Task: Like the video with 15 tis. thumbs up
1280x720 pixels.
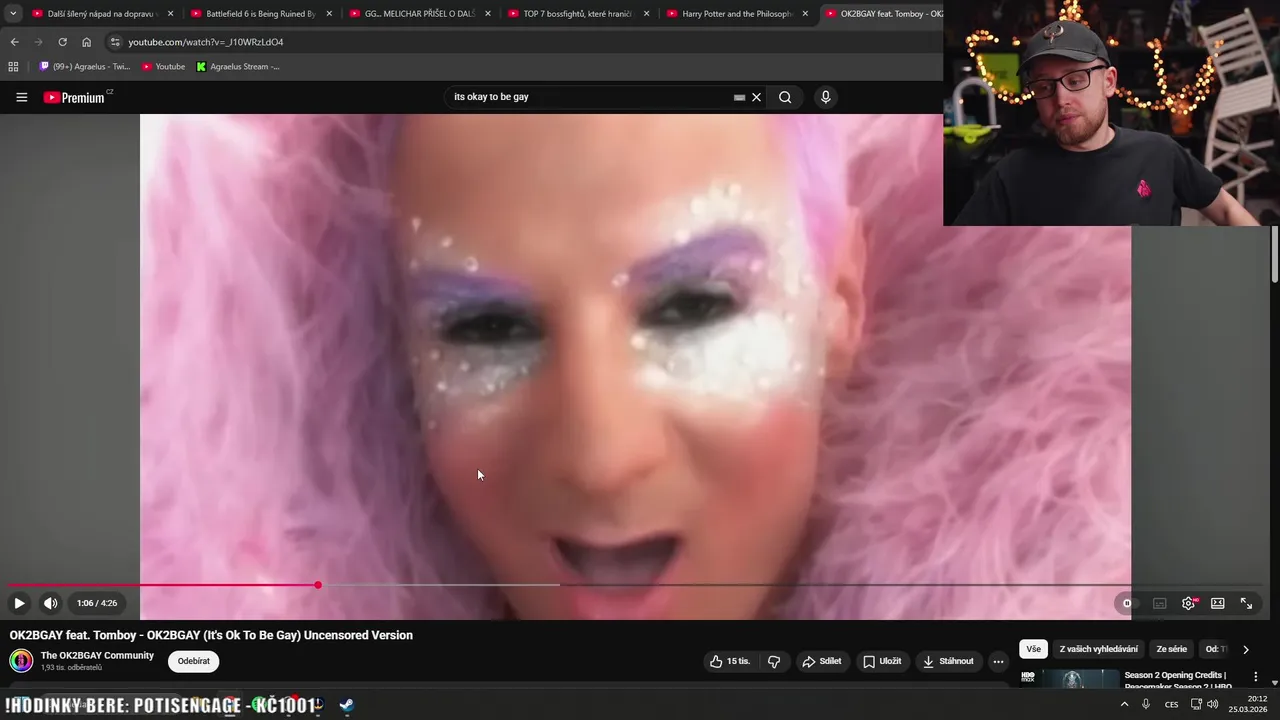Action: pyautogui.click(x=729, y=661)
